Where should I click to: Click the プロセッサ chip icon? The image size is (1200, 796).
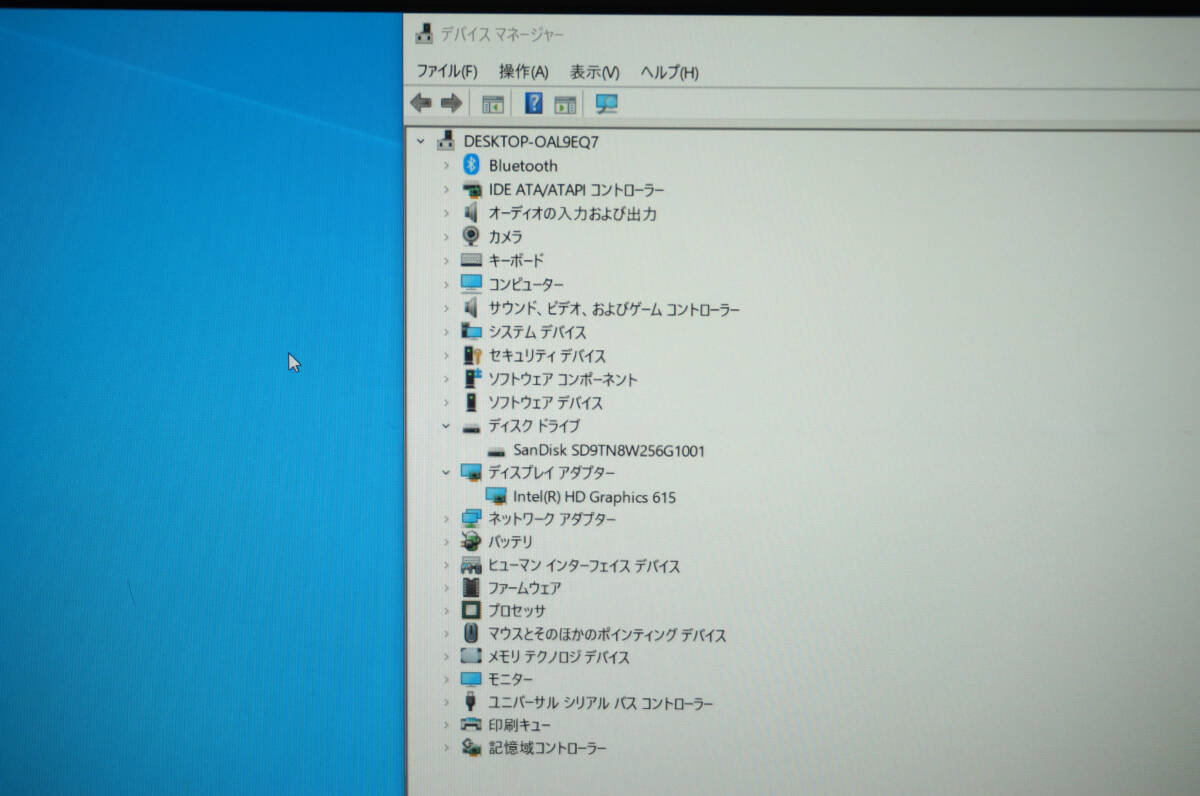click(471, 610)
